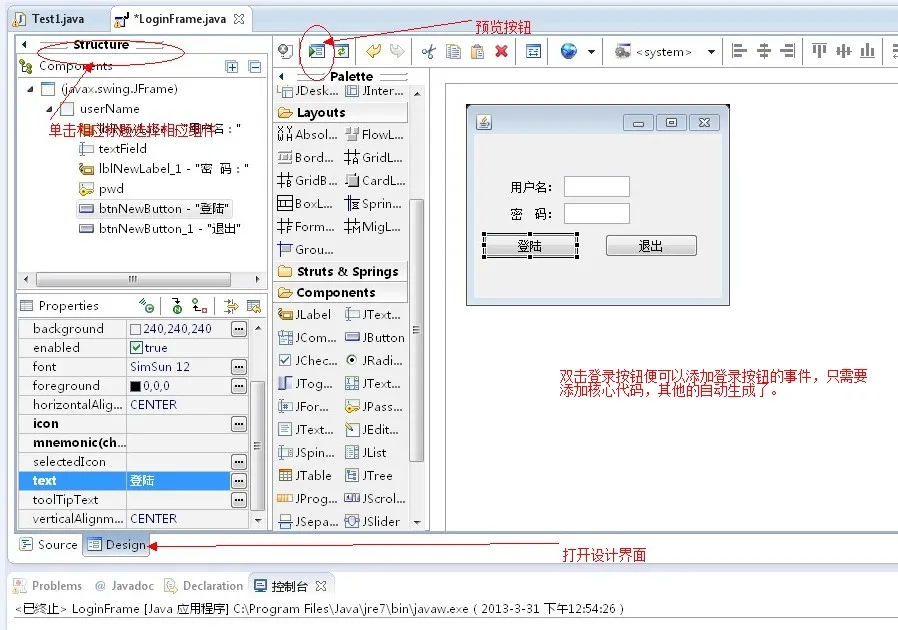This screenshot has height=630, width=898.
Task: Click the foreground black color swatch
Action: (x=135, y=386)
